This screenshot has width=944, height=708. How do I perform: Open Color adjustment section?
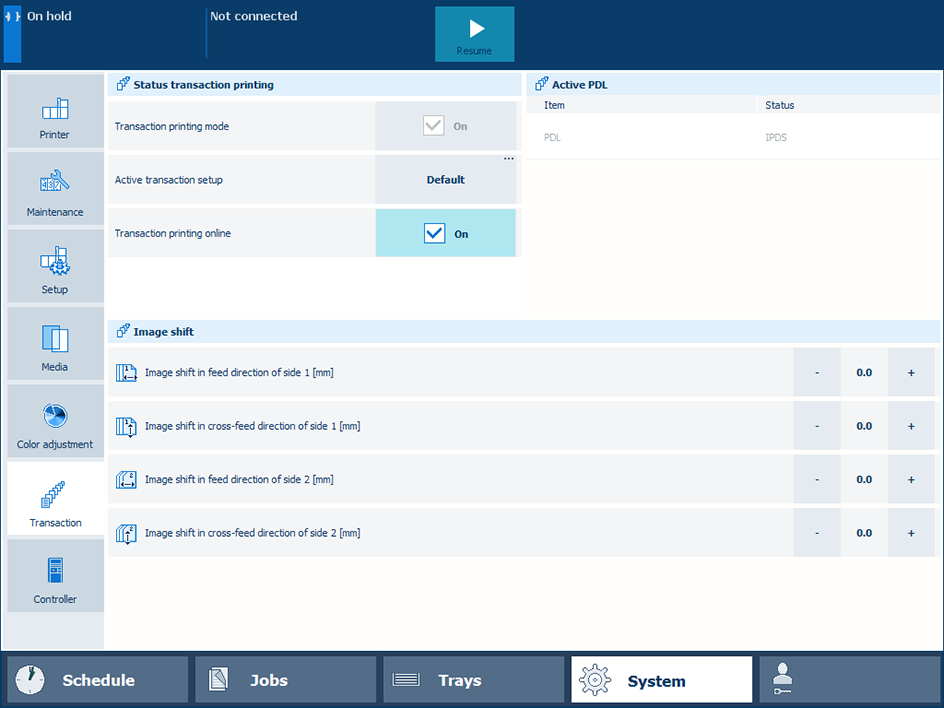[55, 421]
